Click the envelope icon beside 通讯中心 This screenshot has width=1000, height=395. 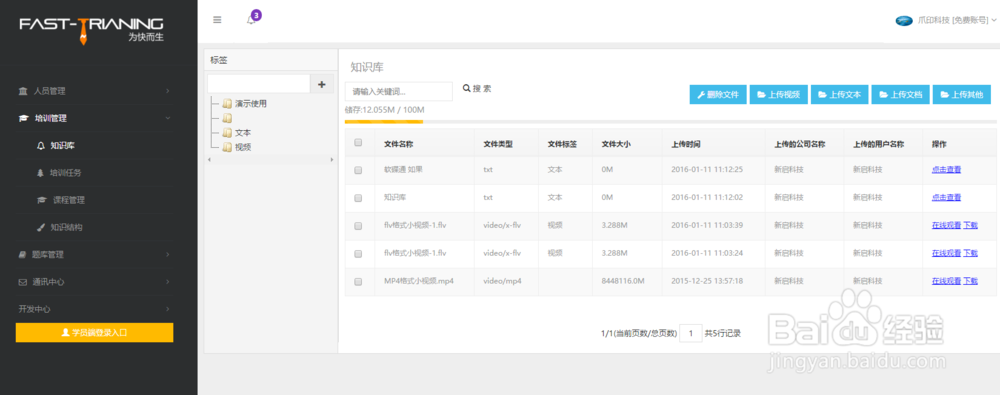tap(22, 281)
